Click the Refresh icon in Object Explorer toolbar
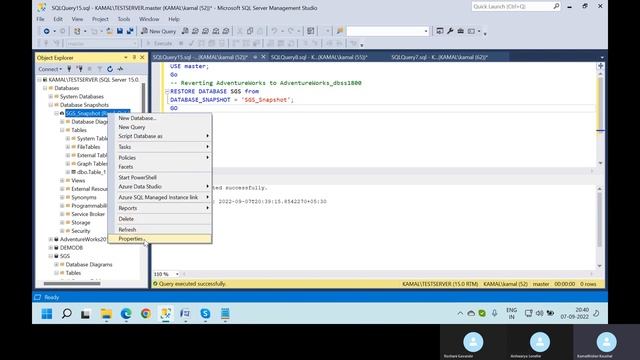Image resolution: width=640 pixels, height=360 pixels. pyautogui.click(x=110, y=69)
